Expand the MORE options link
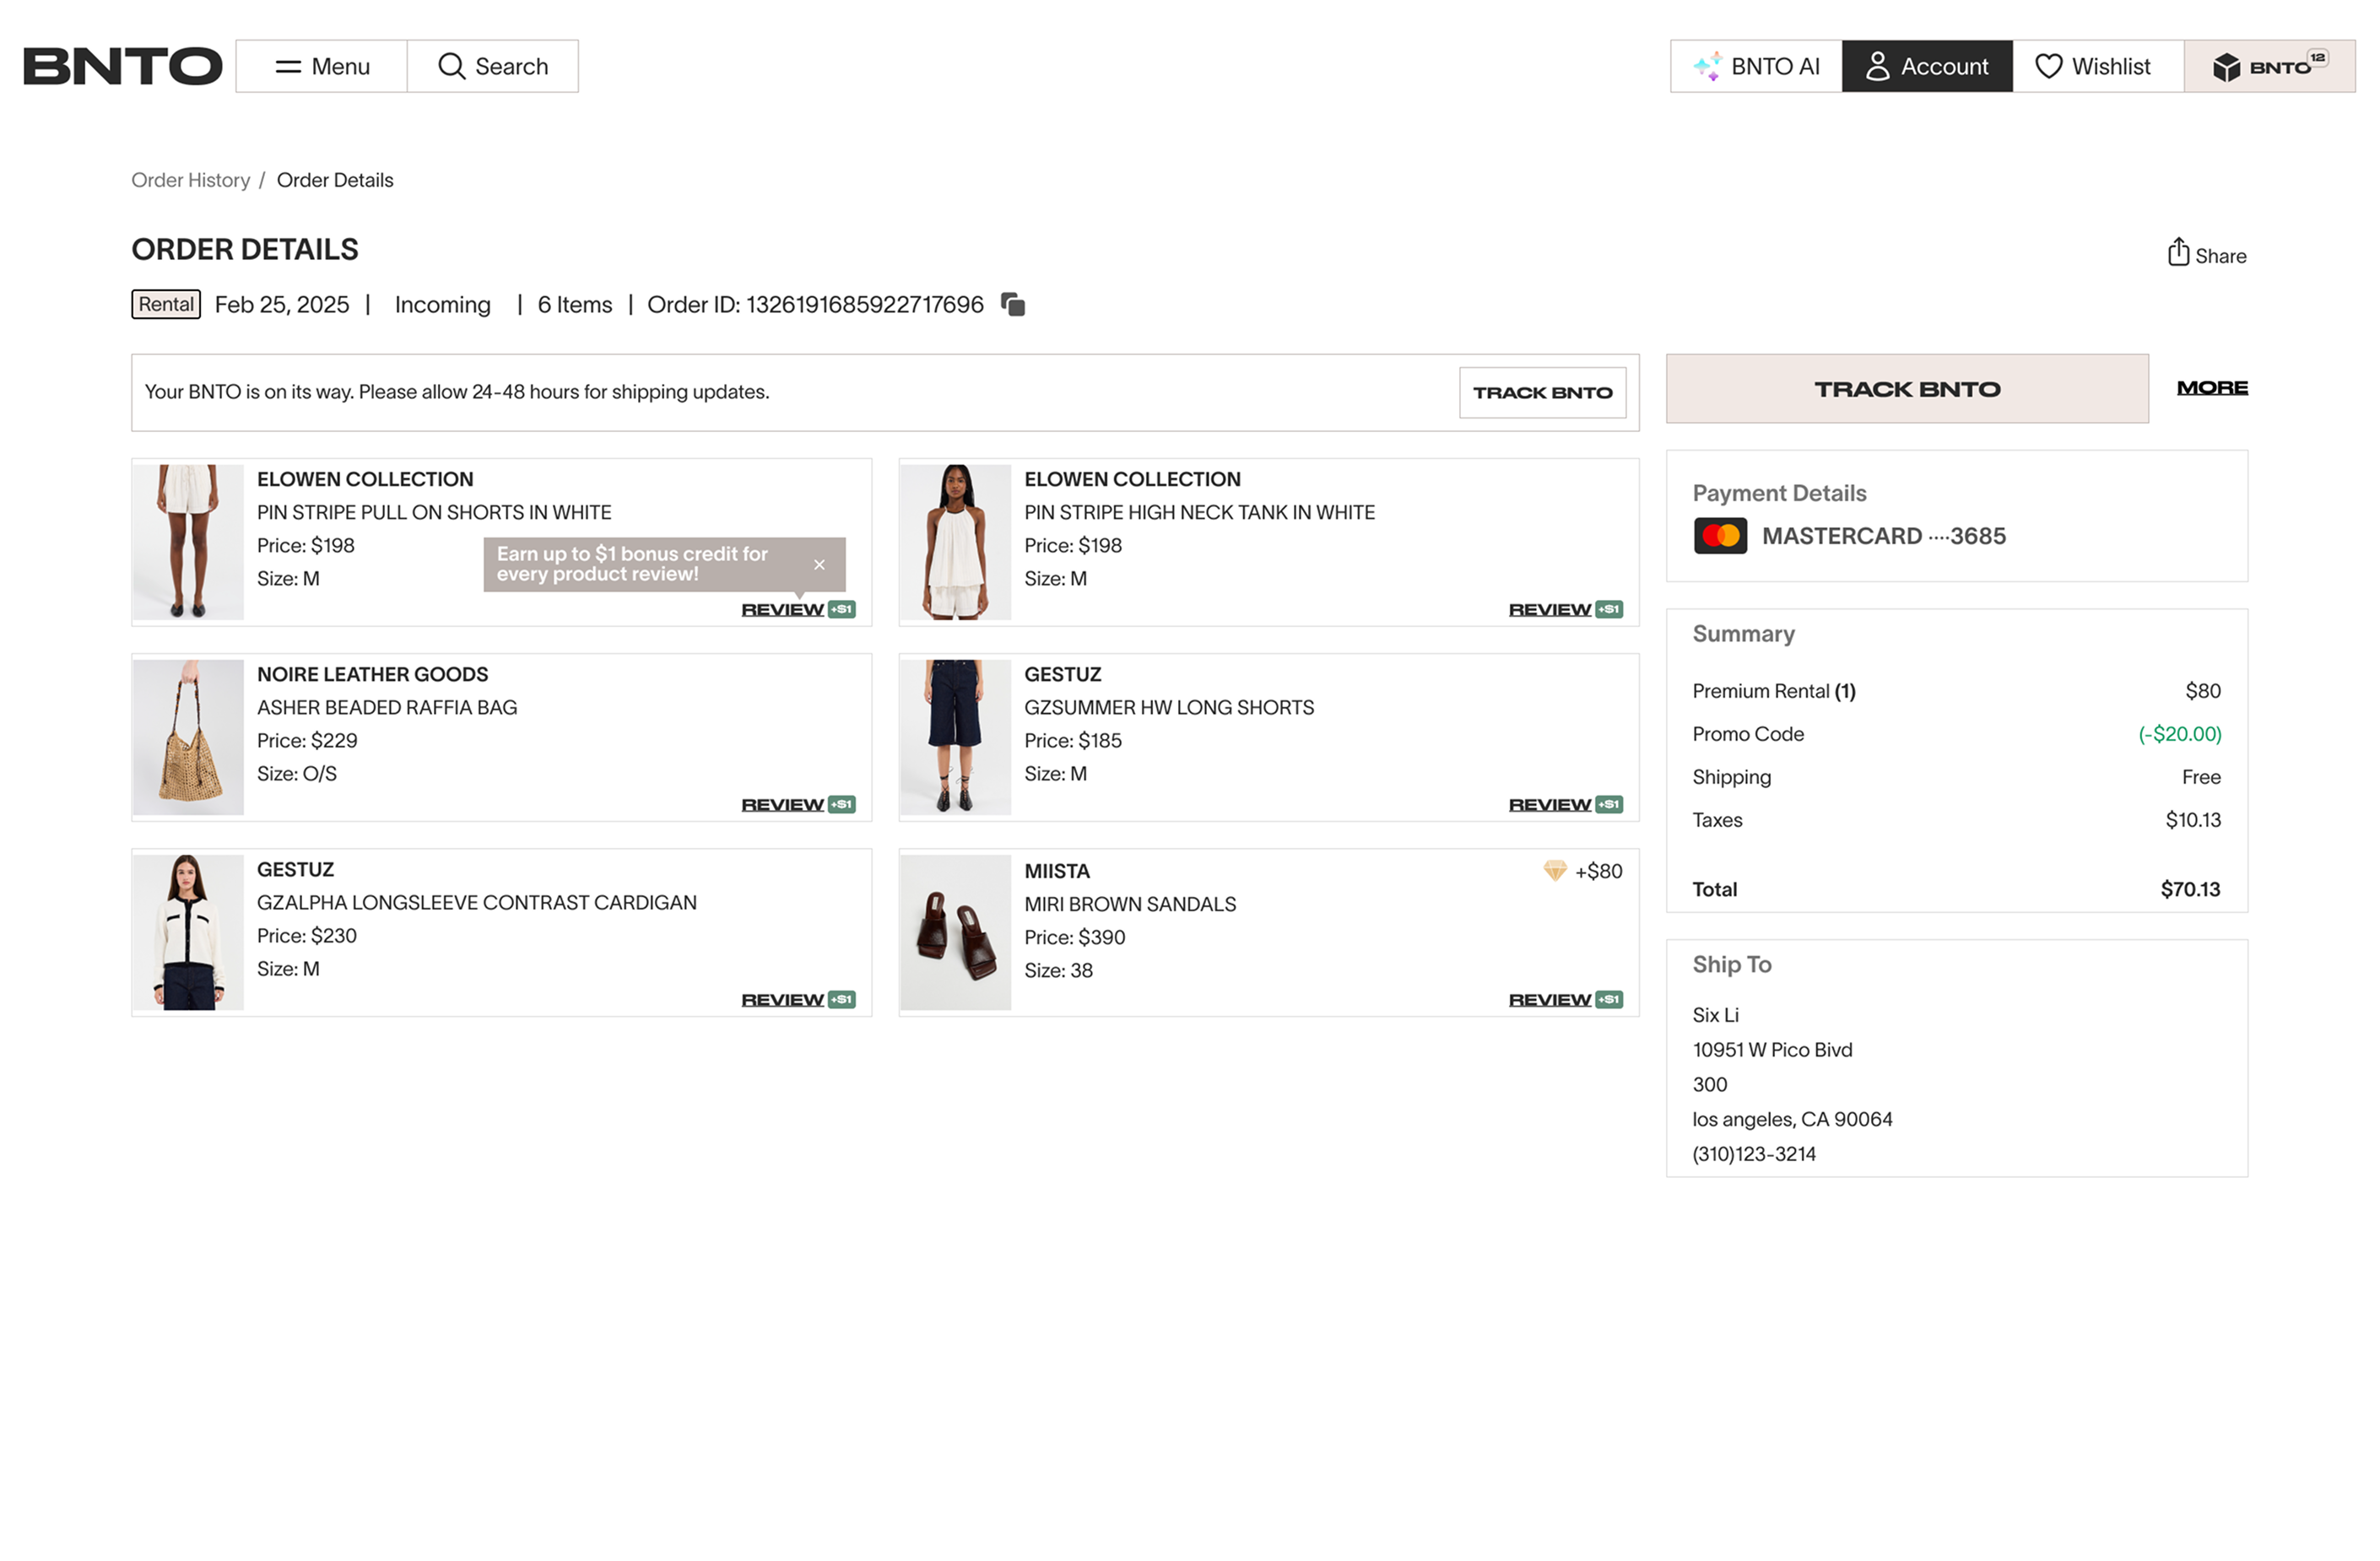The height and width of the screenshot is (1561, 2380). [2211, 388]
